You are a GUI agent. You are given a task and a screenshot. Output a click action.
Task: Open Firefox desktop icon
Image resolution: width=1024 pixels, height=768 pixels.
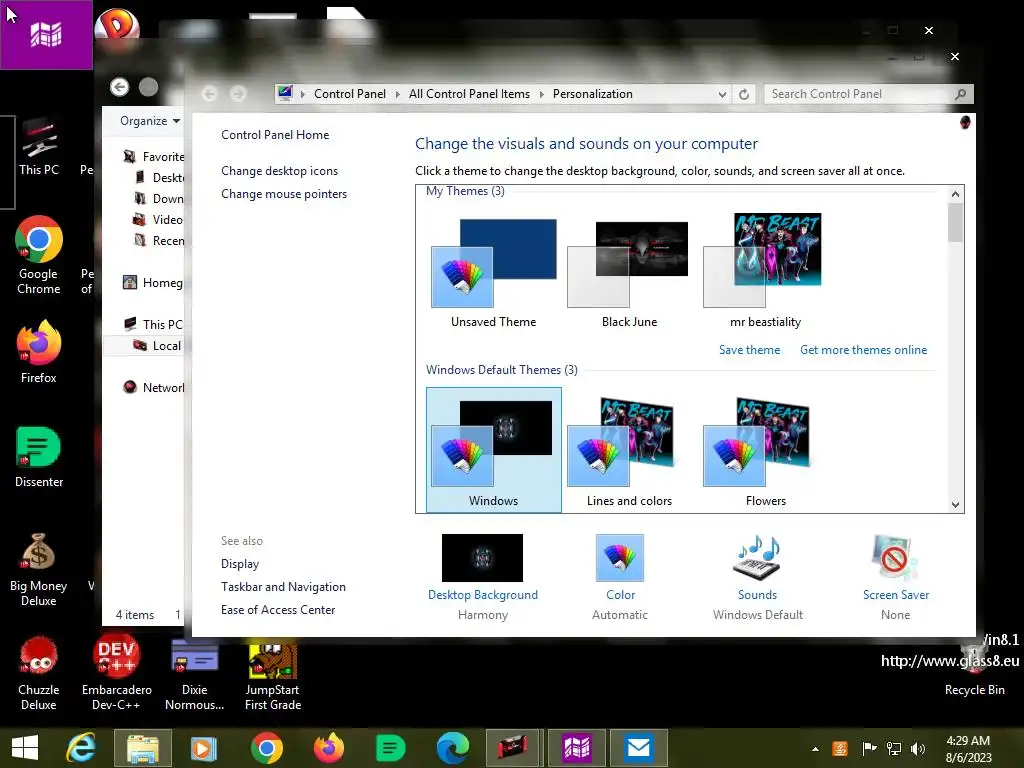[39, 351]
